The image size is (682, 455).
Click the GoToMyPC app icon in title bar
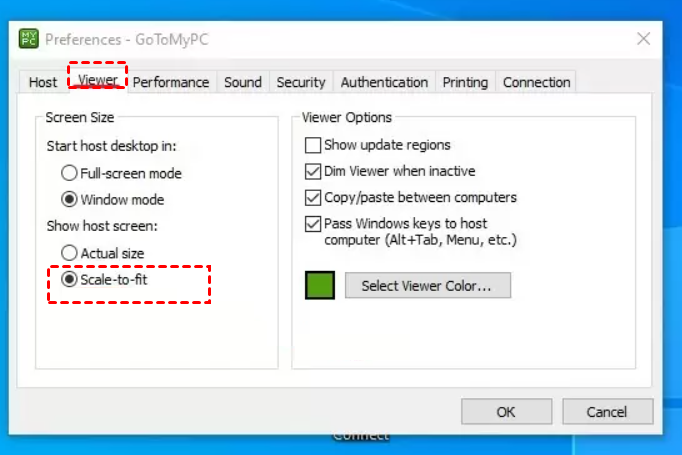pyautogui.click(x=29, y=39)
